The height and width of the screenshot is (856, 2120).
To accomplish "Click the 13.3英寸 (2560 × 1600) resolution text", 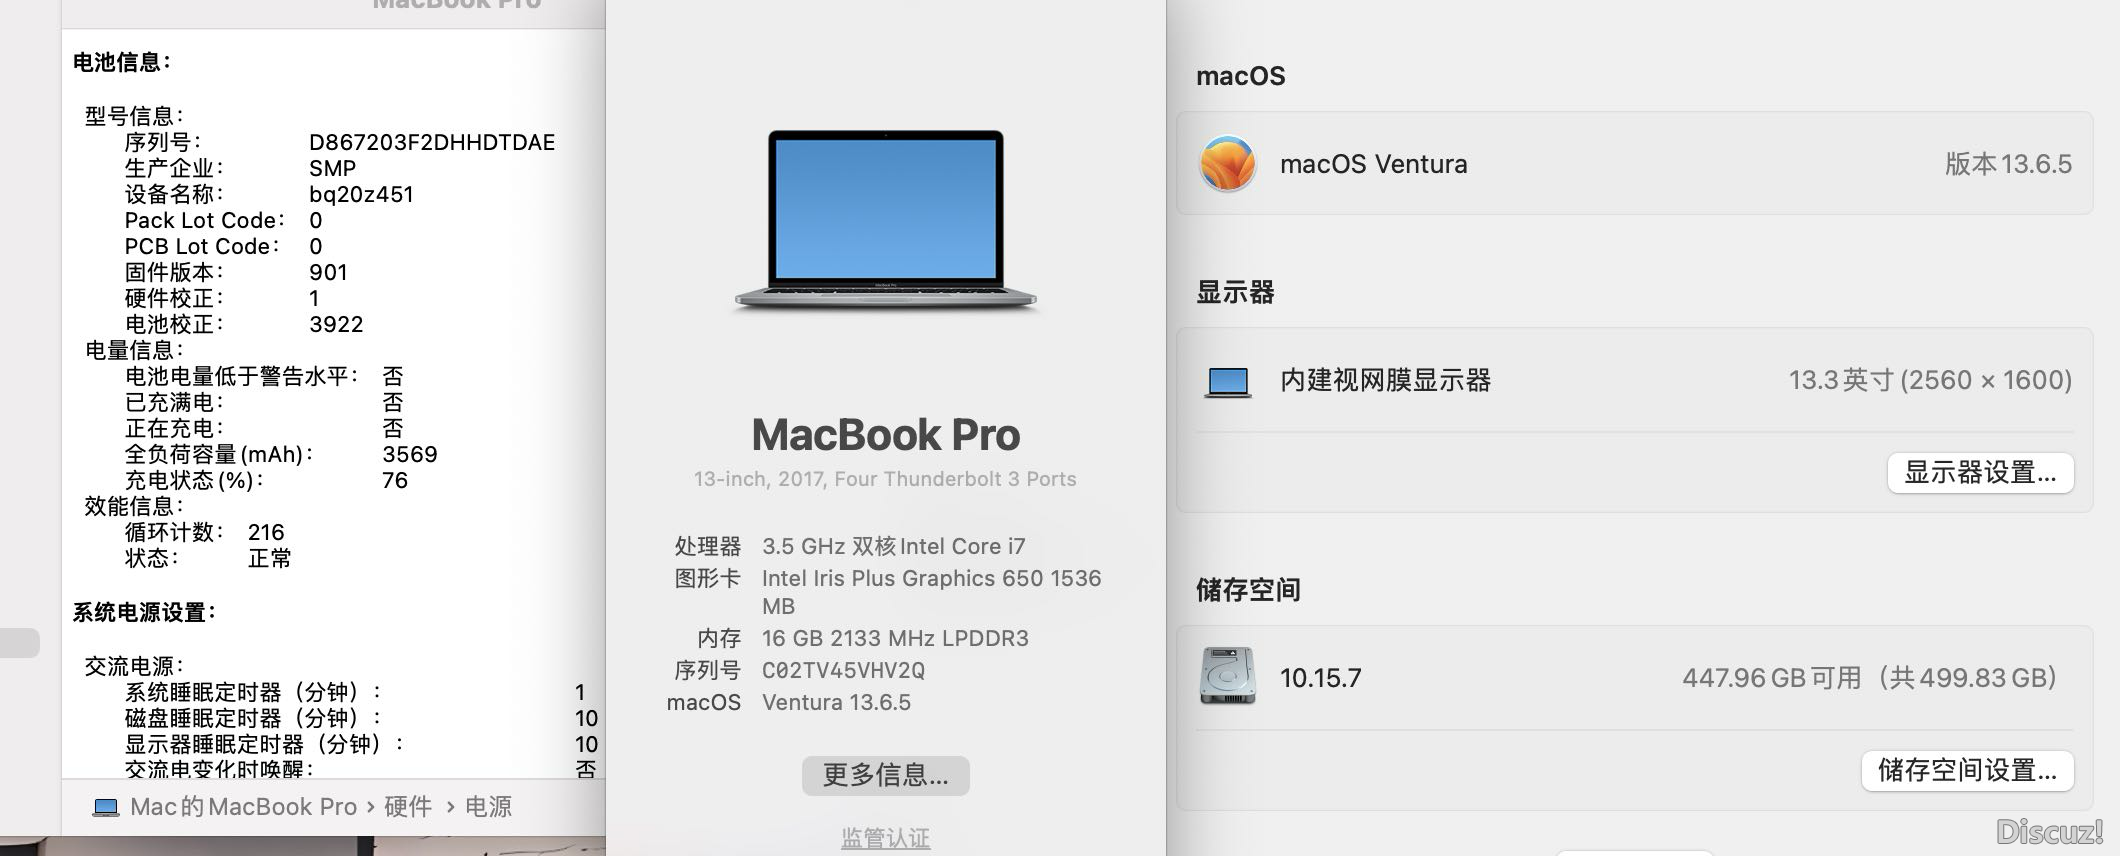I will coord(1930,380).
